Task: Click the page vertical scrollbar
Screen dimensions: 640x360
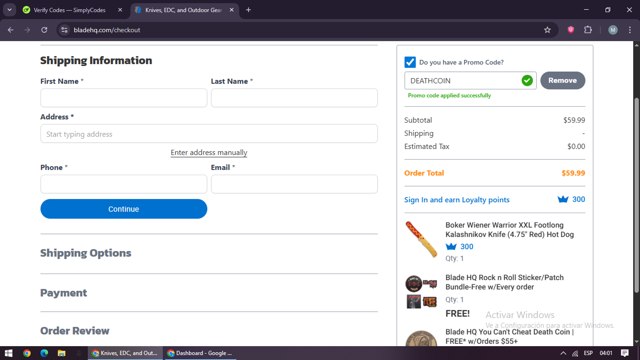Action: (636, 195)
